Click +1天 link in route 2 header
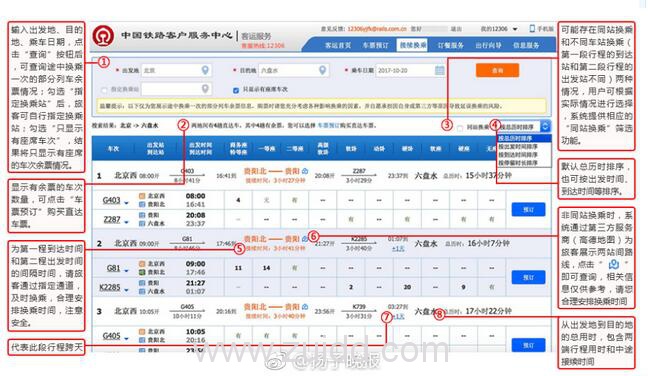Viewport: 648px width, 376px height. 398,249
